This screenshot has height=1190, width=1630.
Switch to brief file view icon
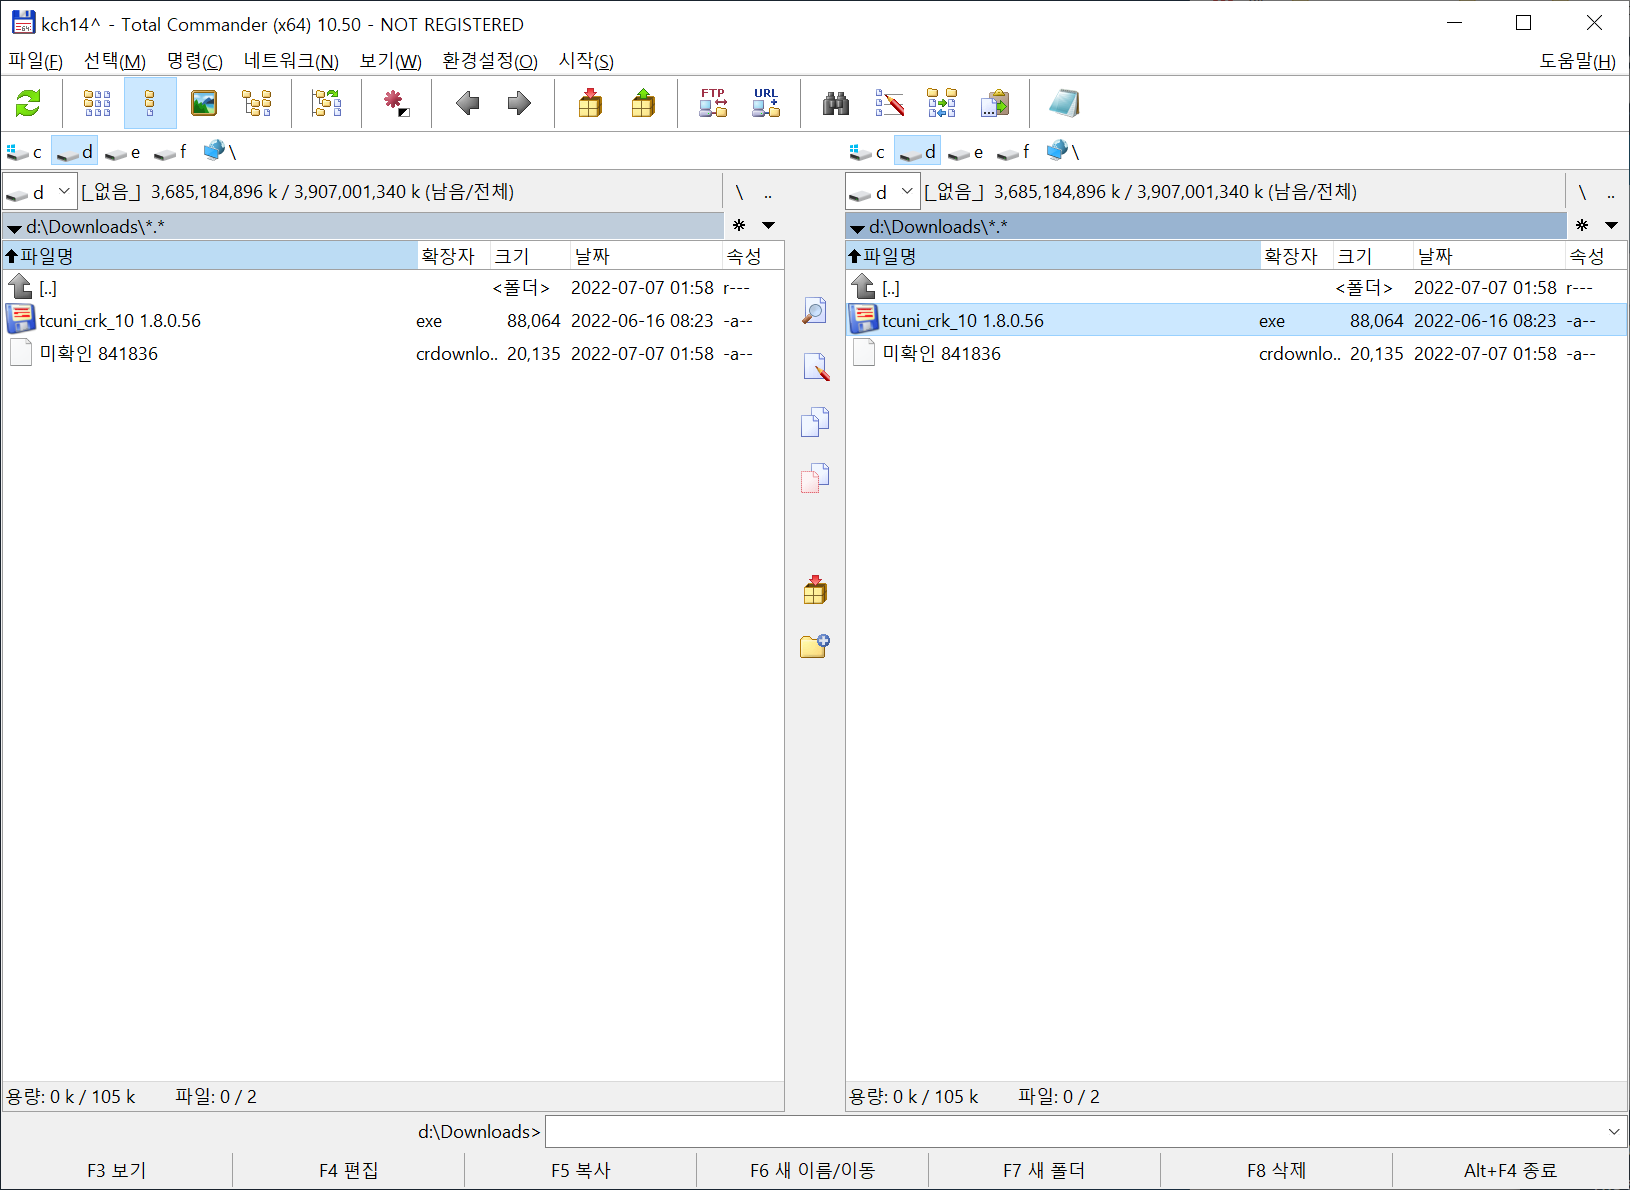click(97, 103)
